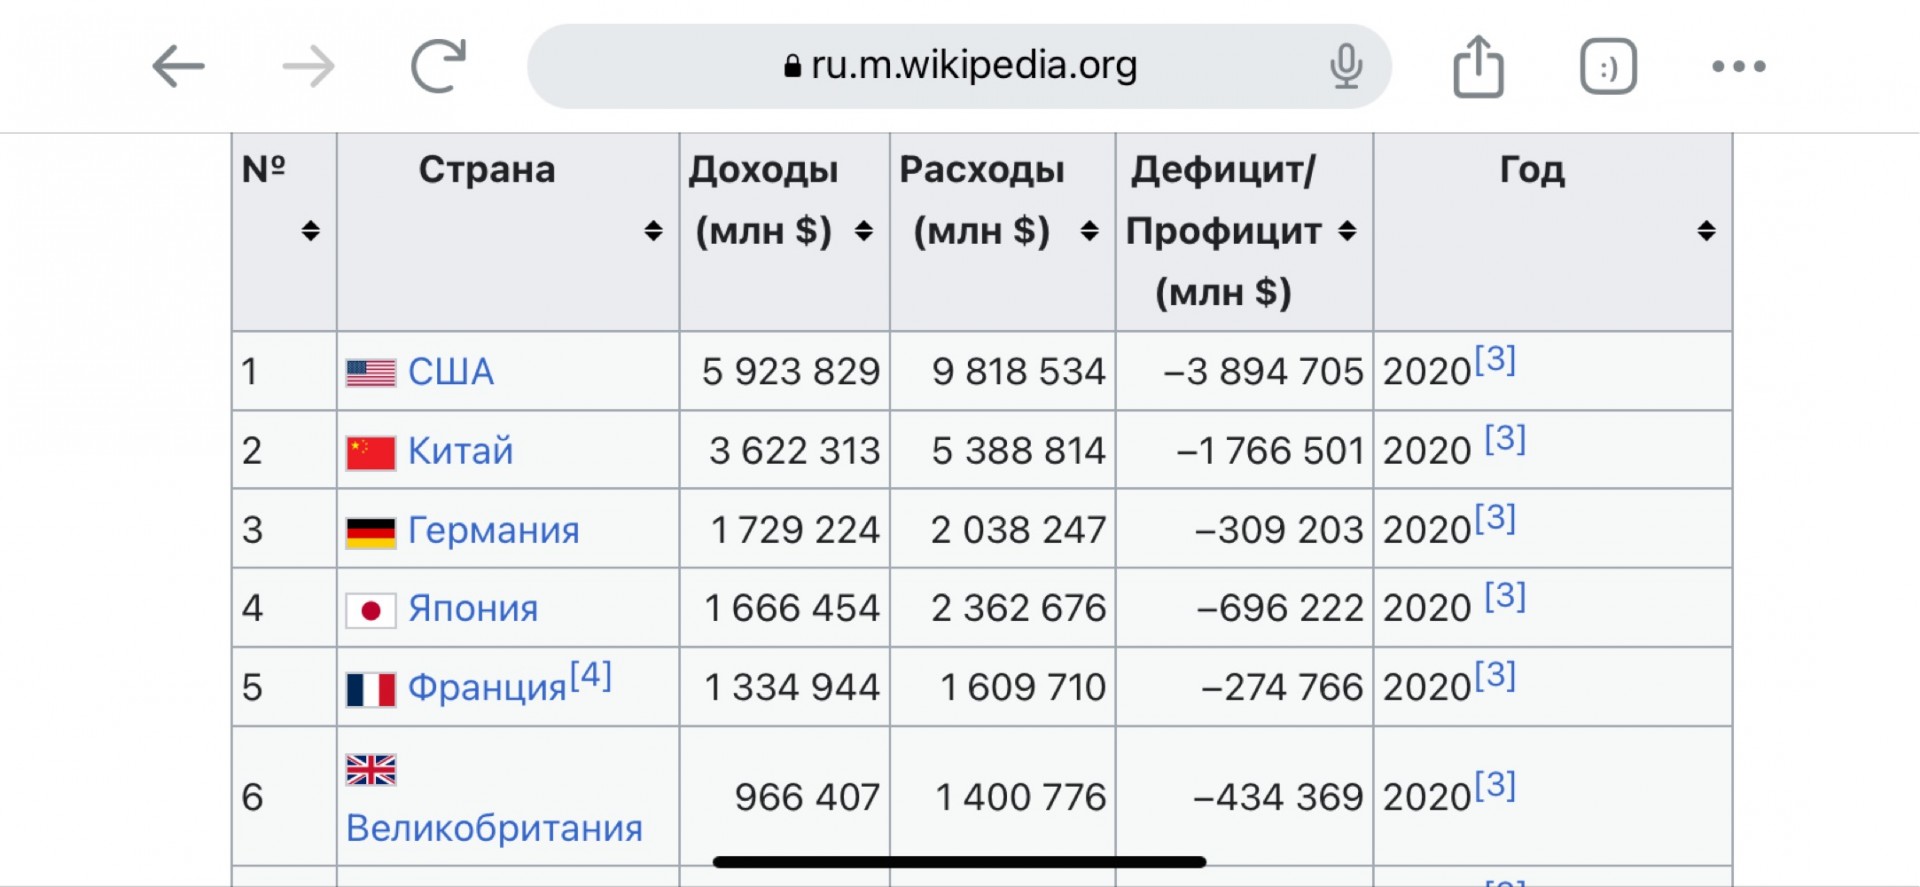Sort table by Страна column arrows
The image size is (1920, 887).
(x=653, y=231)
